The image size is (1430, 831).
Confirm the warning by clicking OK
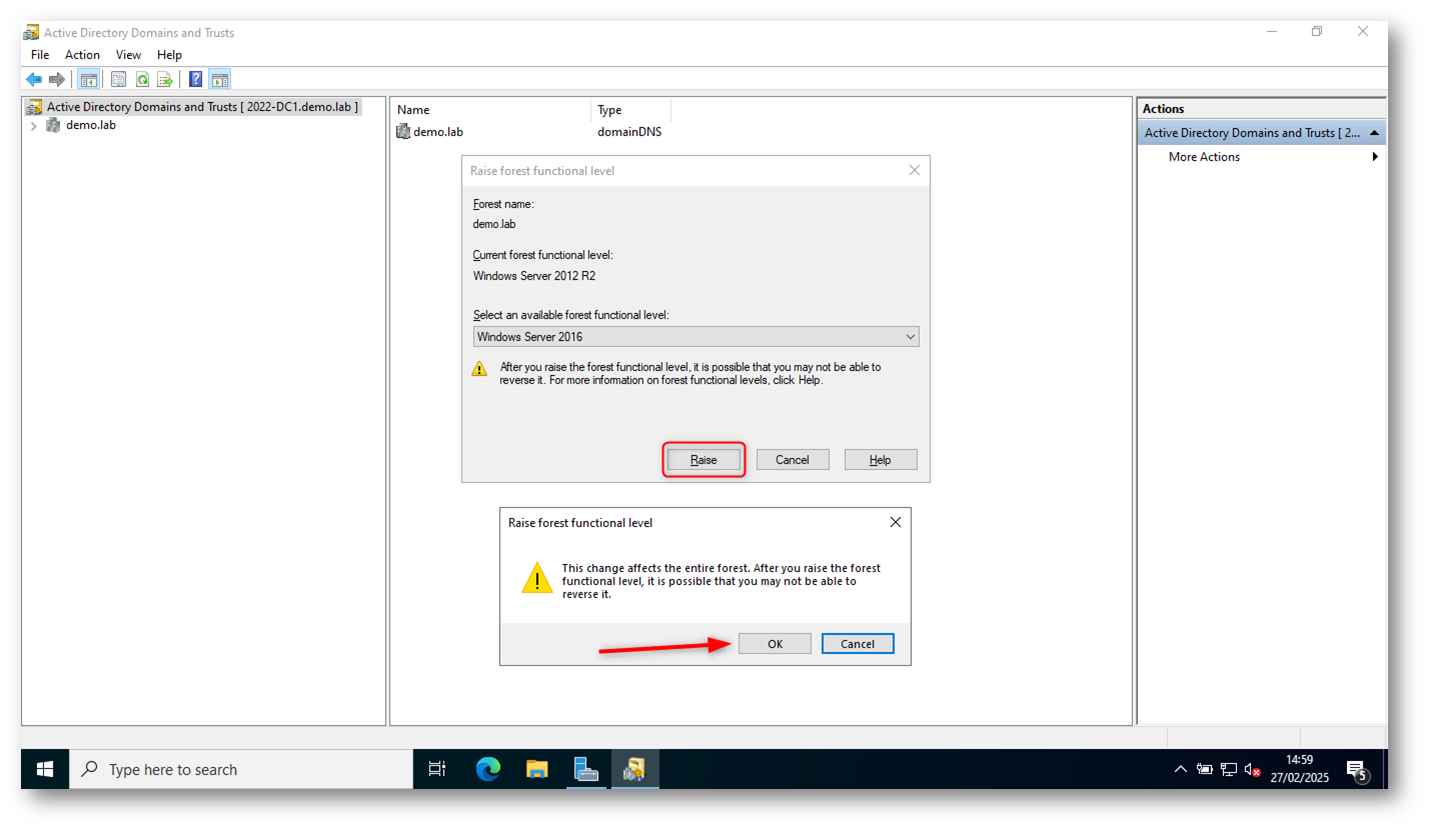775,644
